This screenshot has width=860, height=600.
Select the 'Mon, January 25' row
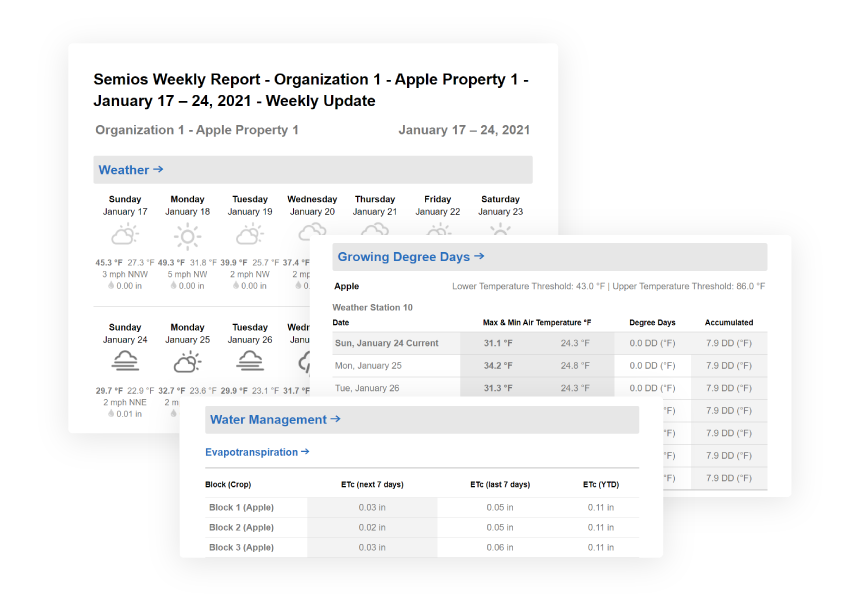point(550,366)
